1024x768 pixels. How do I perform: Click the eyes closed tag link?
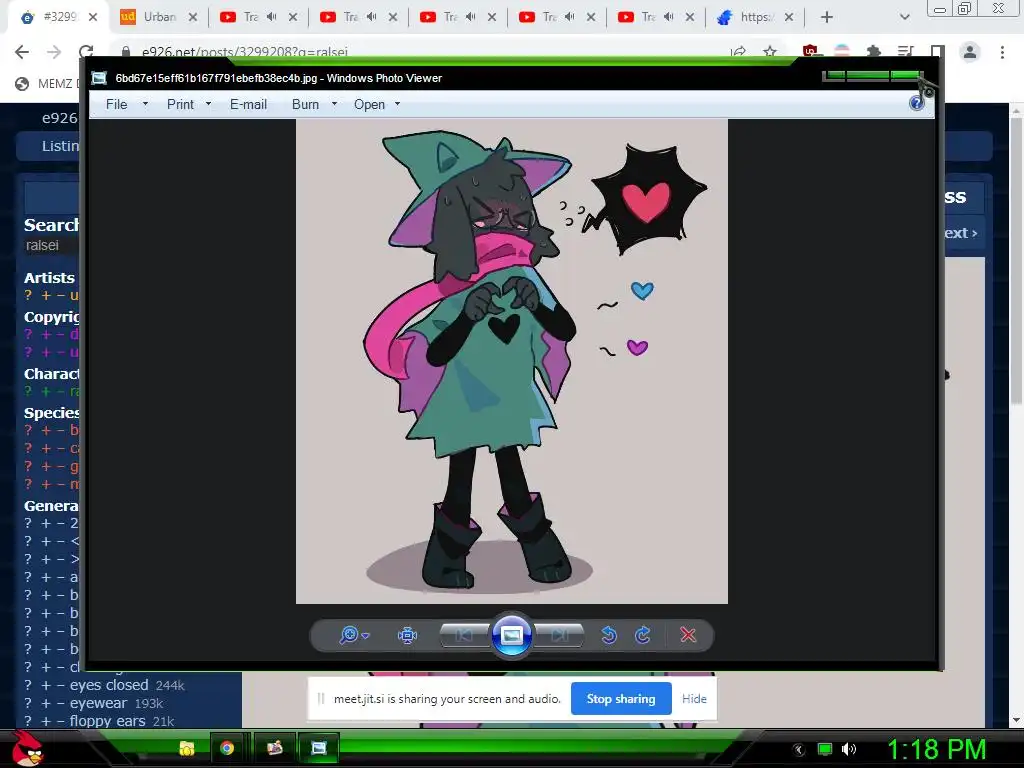[109, 685]
